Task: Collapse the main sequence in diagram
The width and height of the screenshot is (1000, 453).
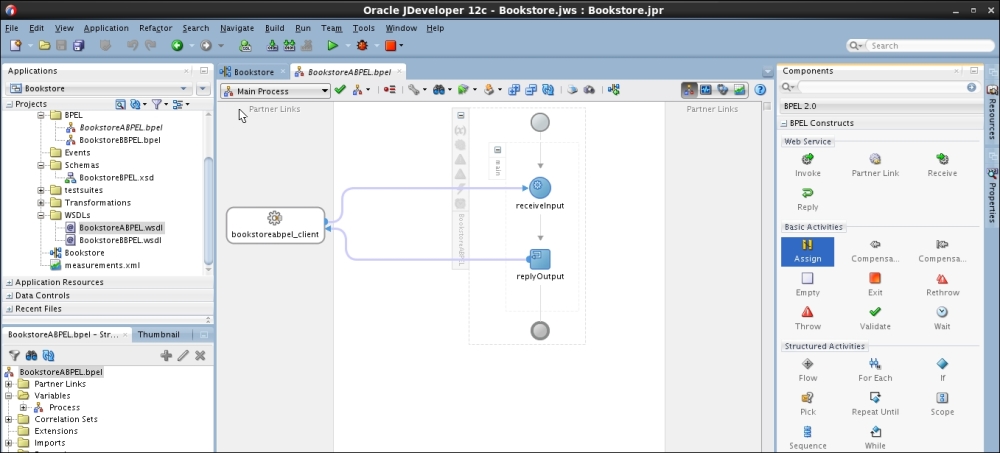Action: [x=497, y=150]
